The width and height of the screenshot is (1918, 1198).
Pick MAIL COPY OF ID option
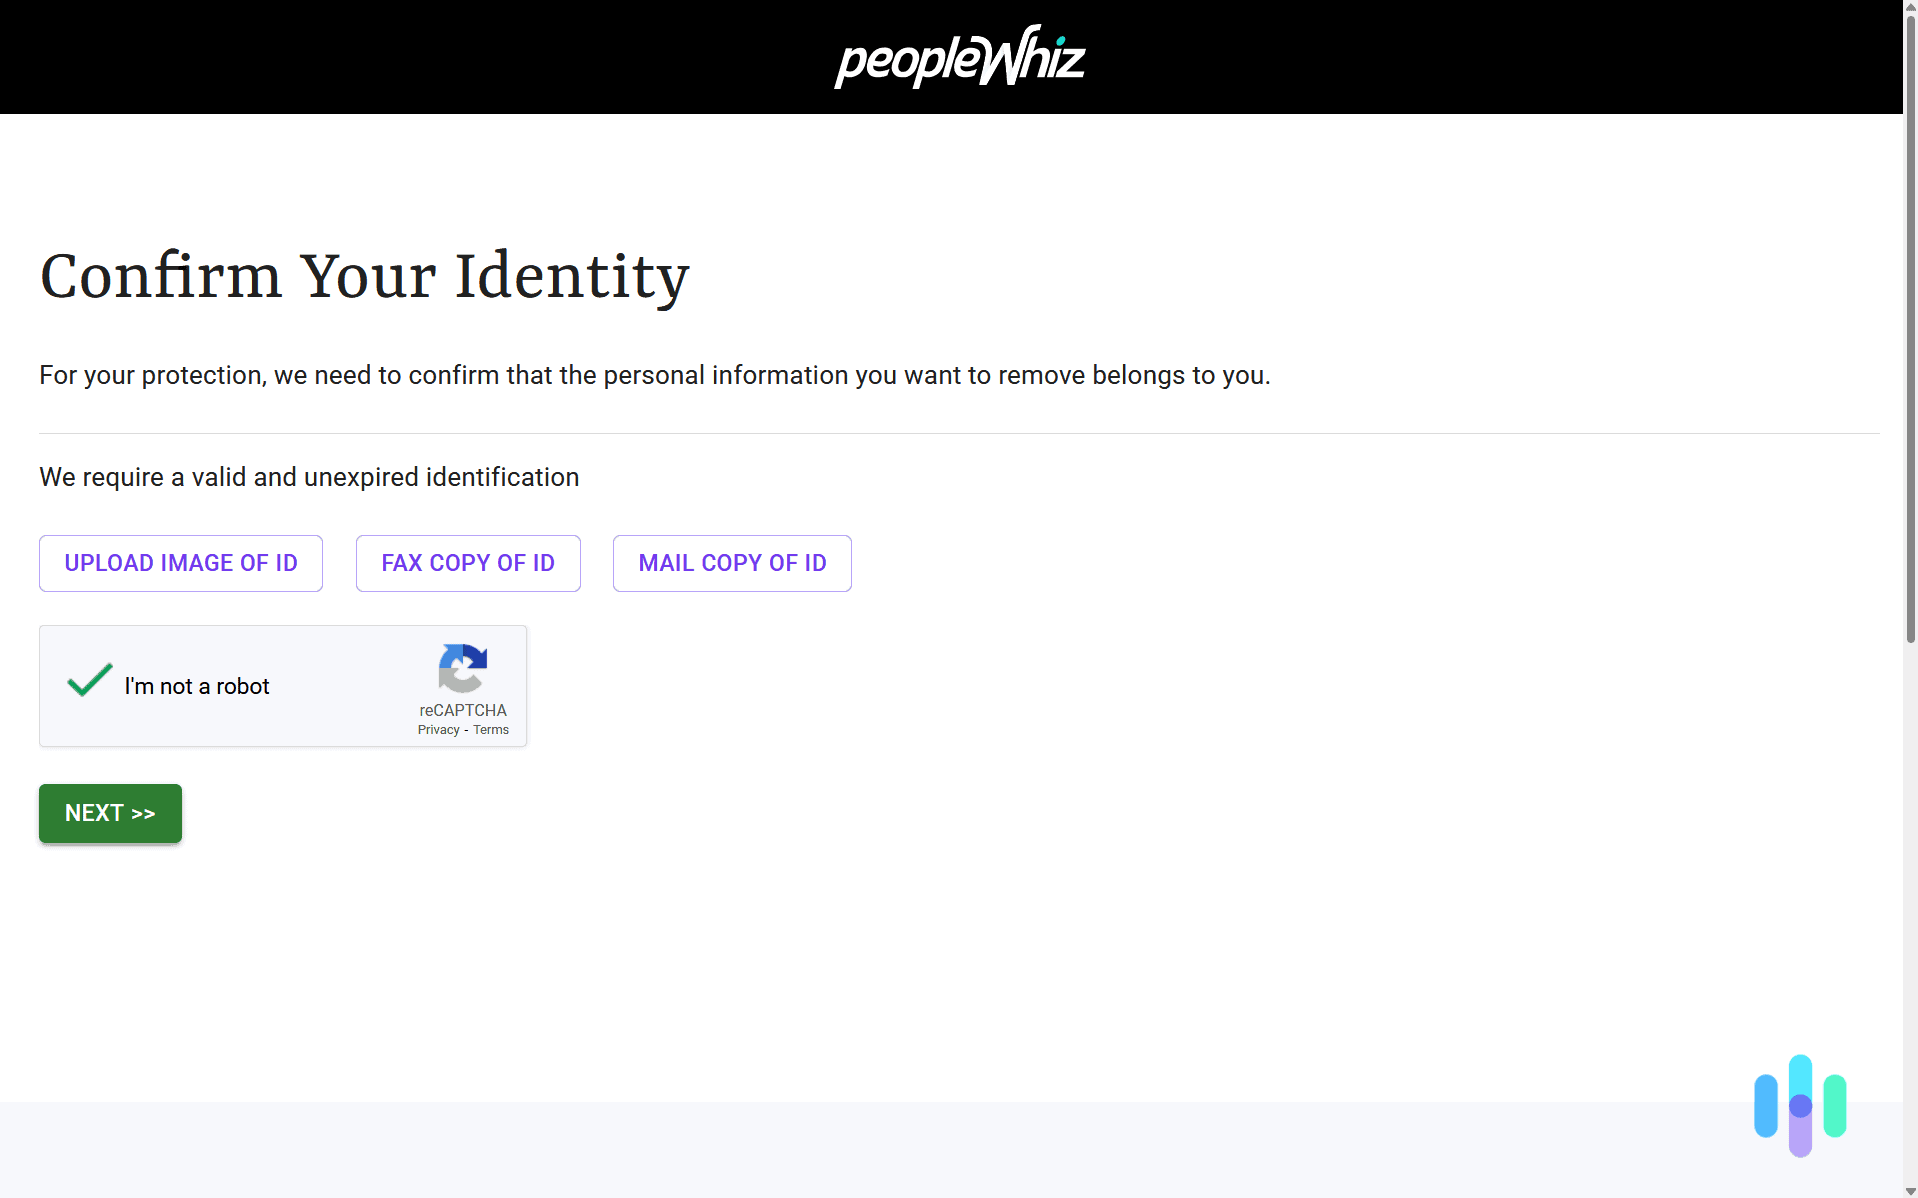click(x=731, y=563)
